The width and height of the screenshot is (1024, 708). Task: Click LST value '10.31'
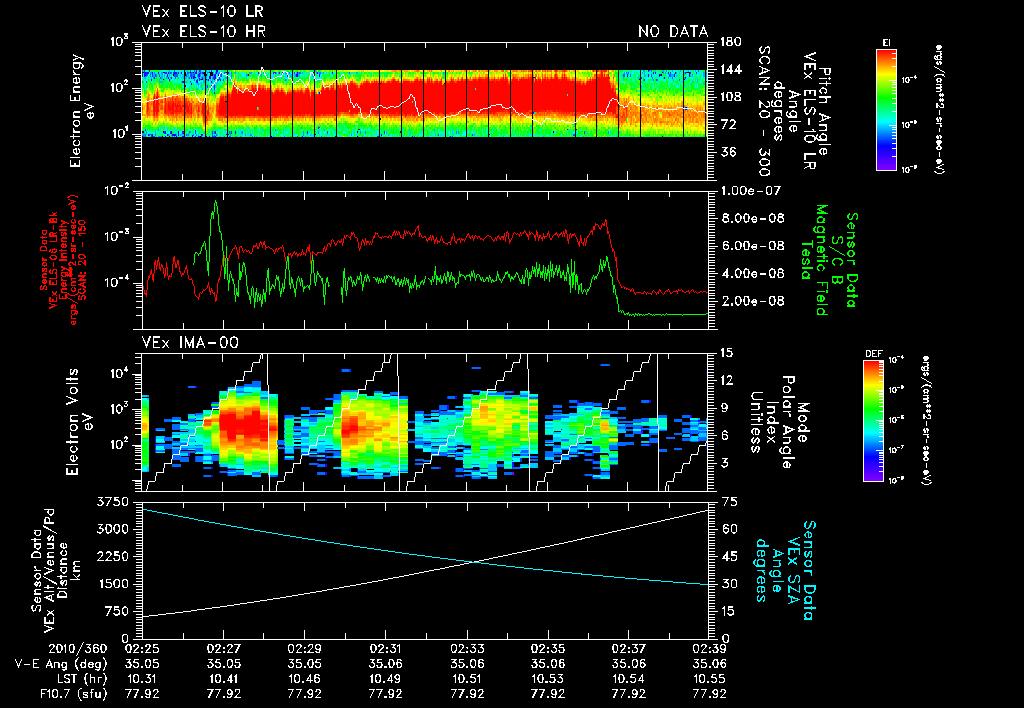pyautogui.click(x=142, y=679)
